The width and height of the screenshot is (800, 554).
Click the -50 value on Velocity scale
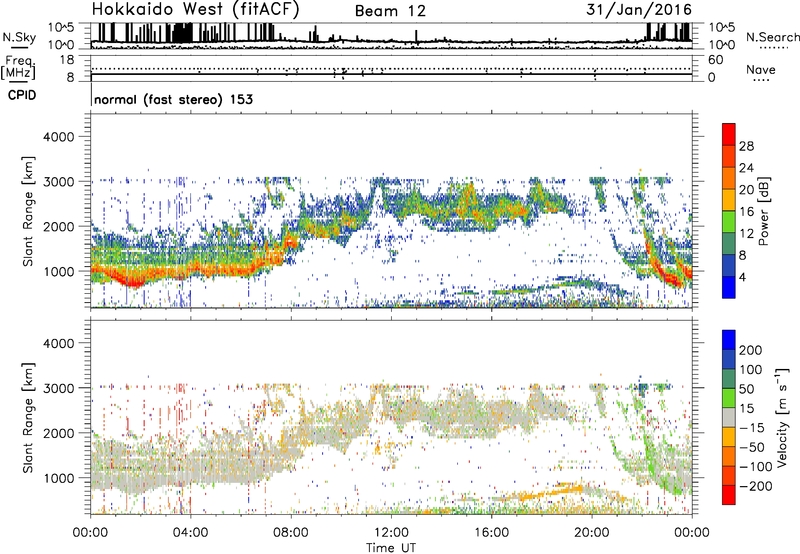(752, 447)
